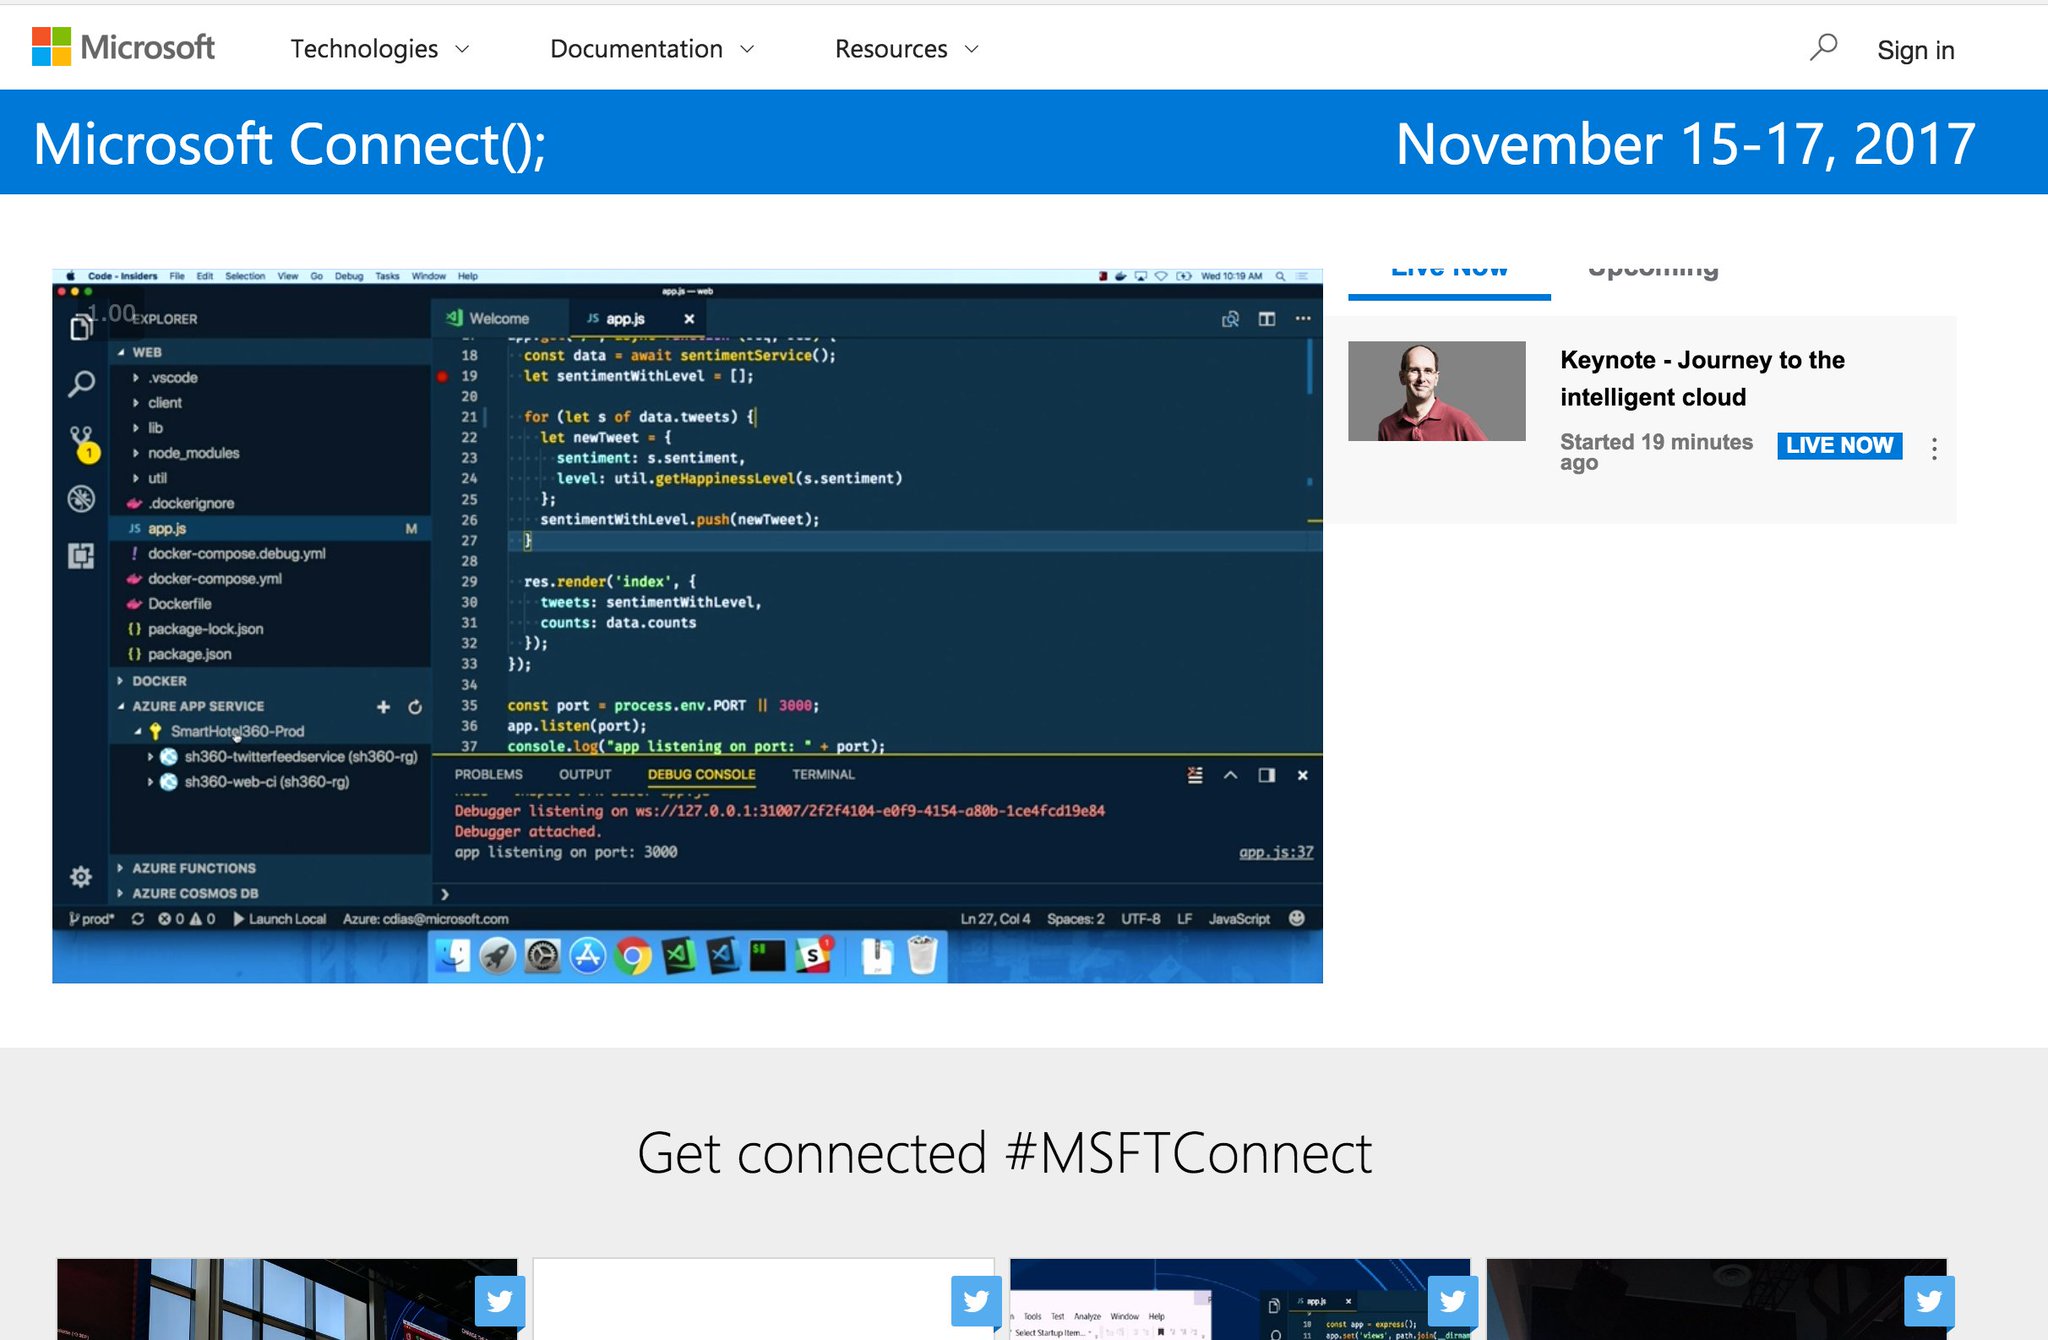
Task: Select docker-compose.yml in the explorer
Action: click(x=214, y=579)
